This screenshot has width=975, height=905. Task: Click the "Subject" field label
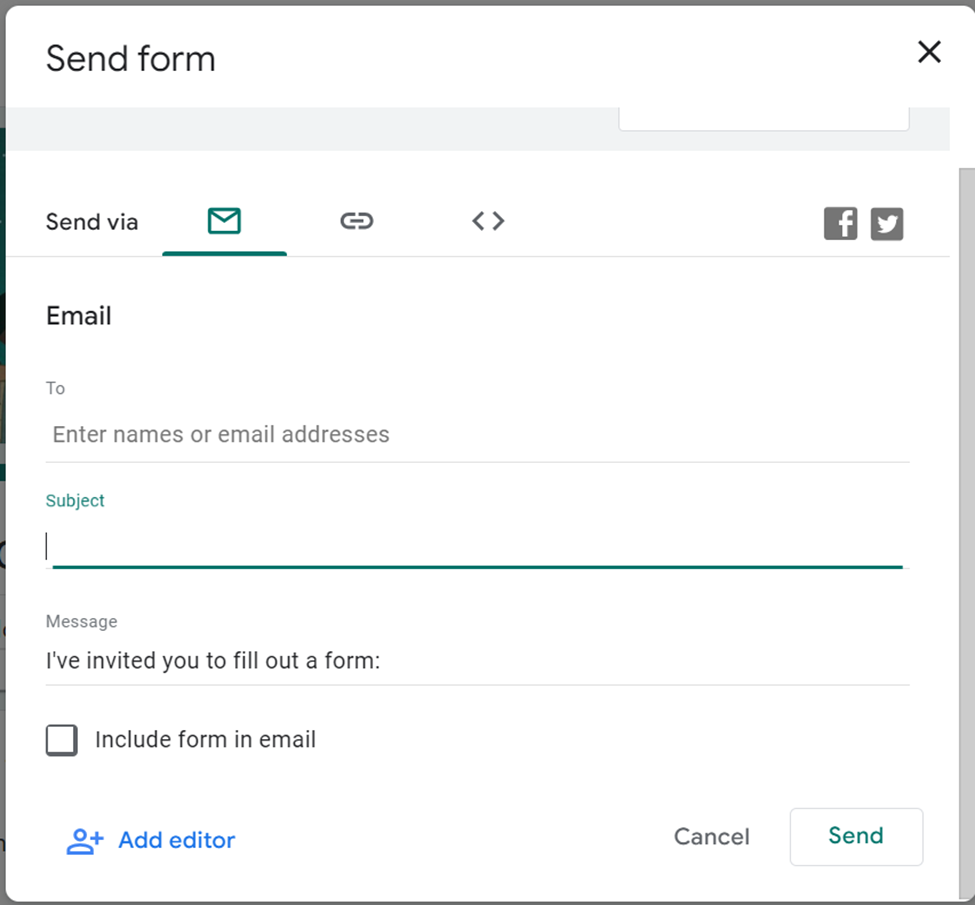[x=75, y=500]
